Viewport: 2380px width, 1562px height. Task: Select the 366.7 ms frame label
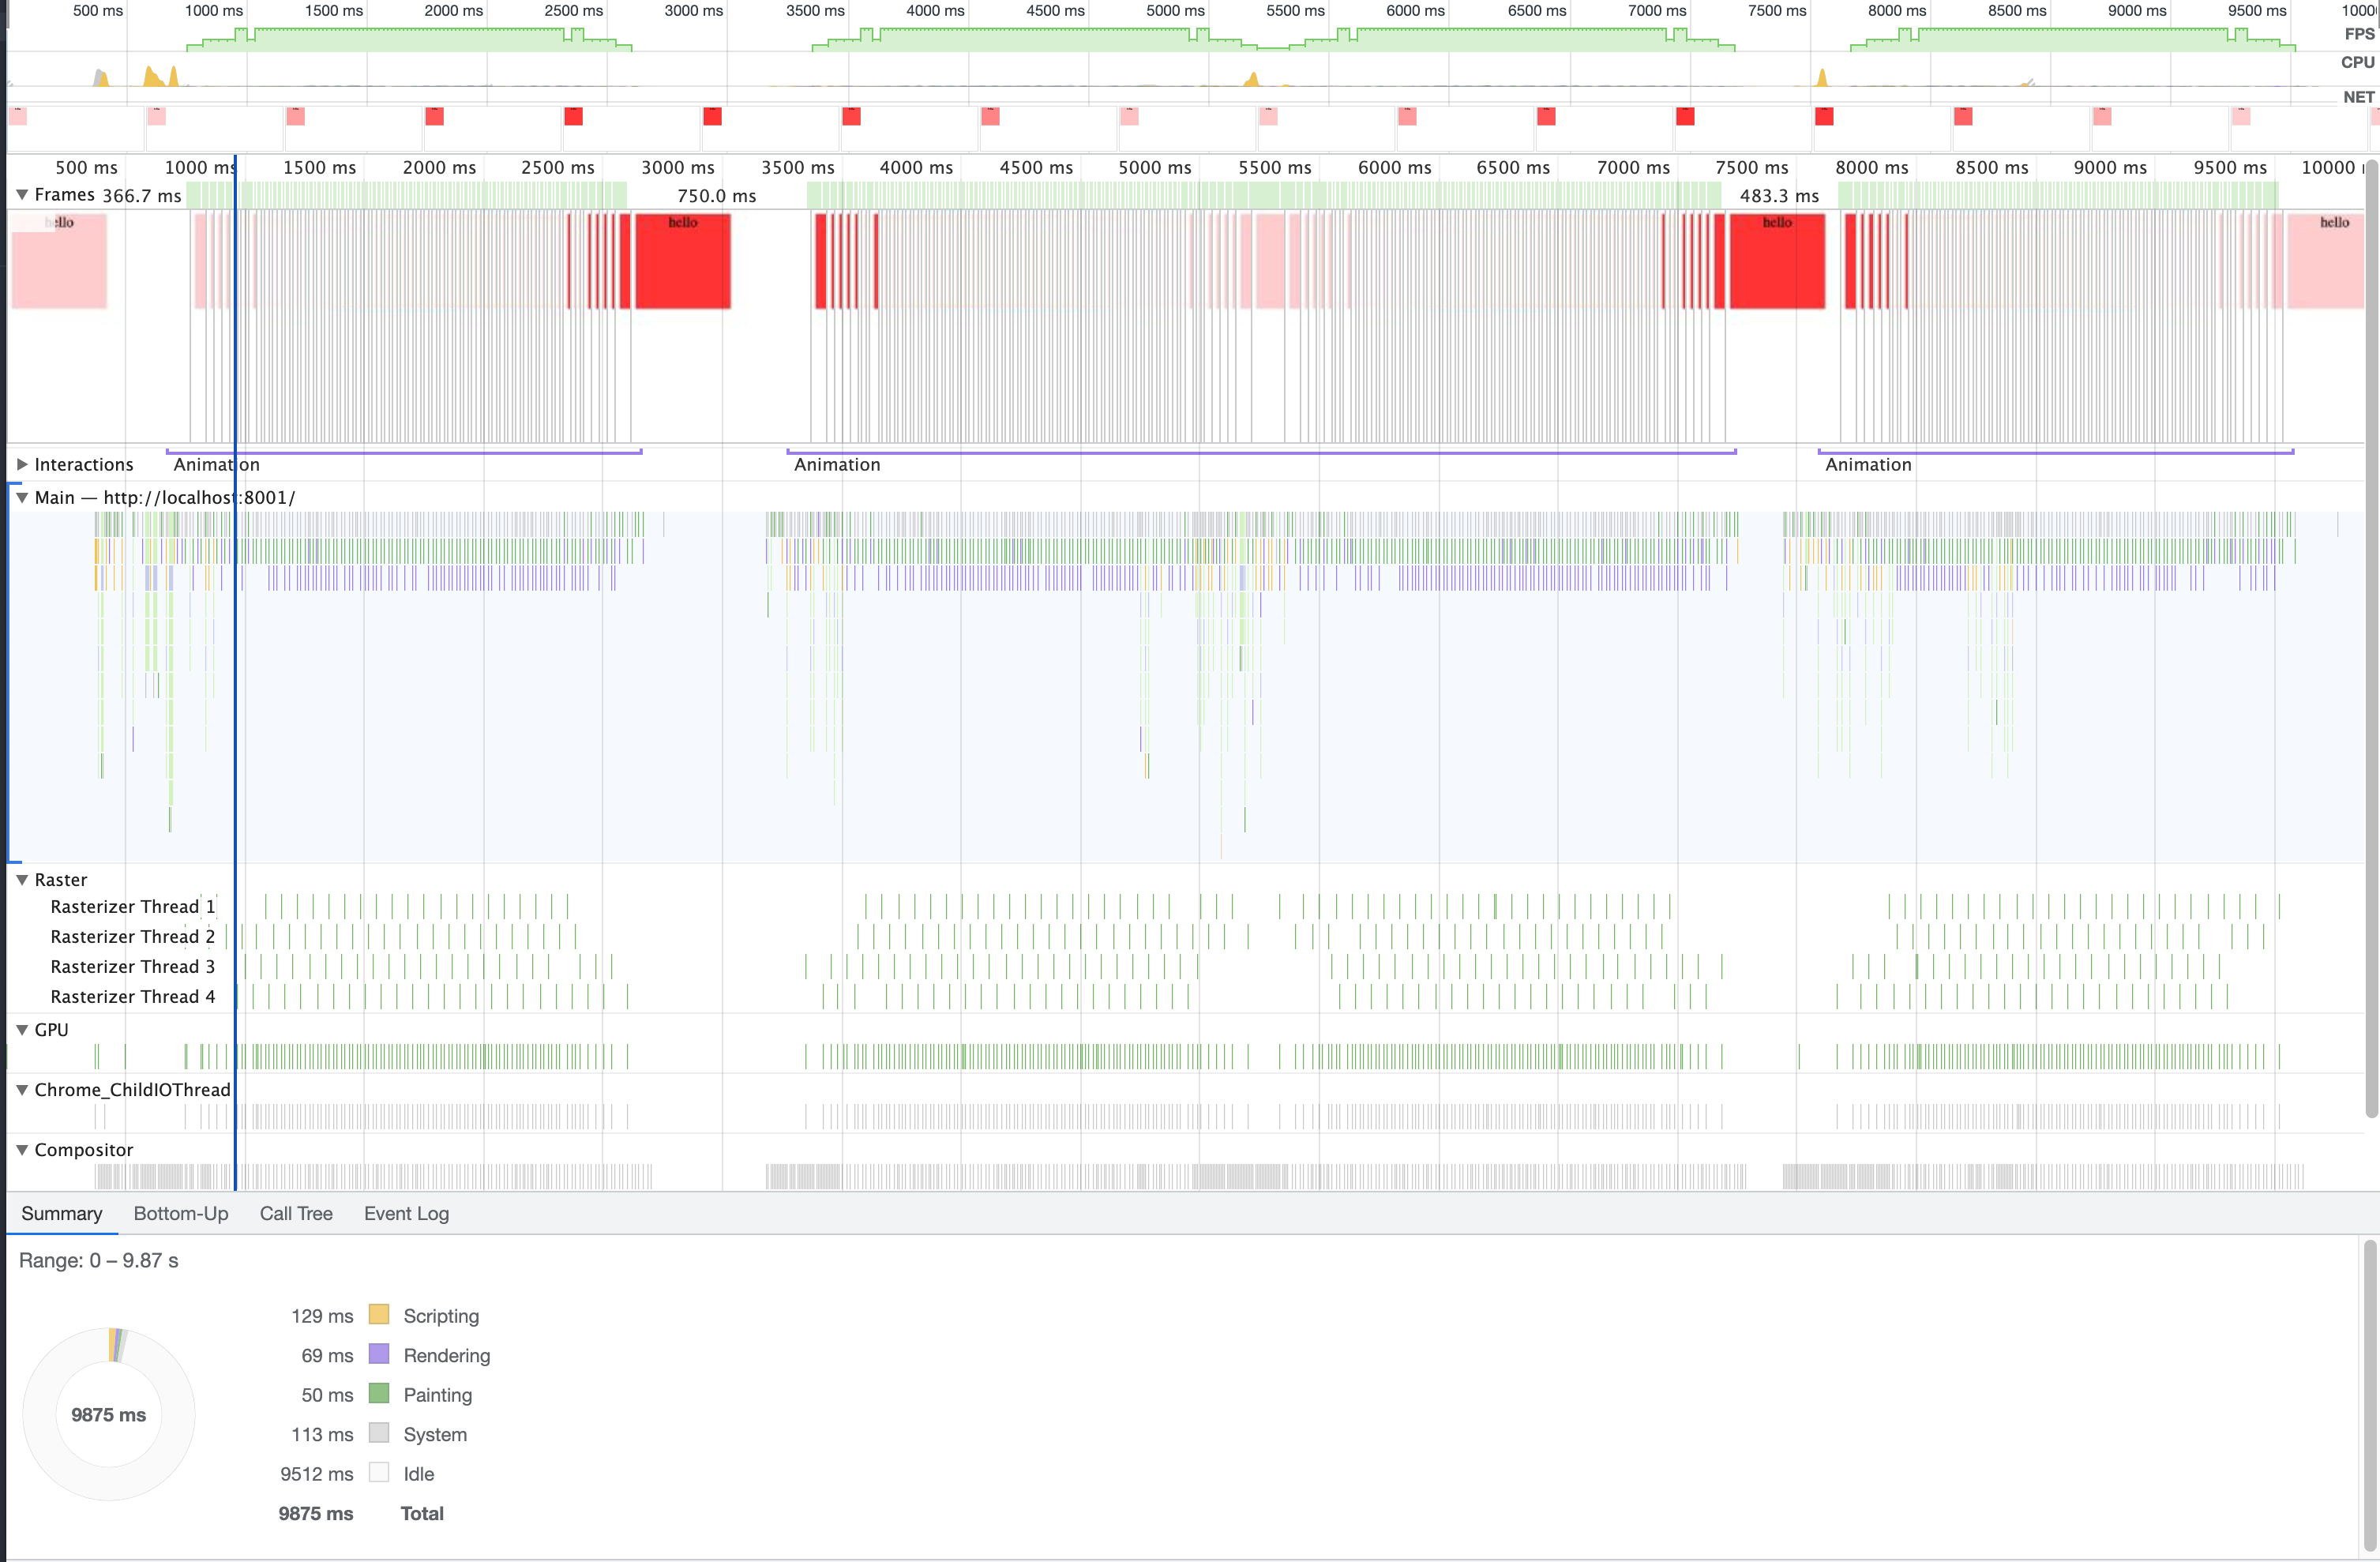coord(141,196)
